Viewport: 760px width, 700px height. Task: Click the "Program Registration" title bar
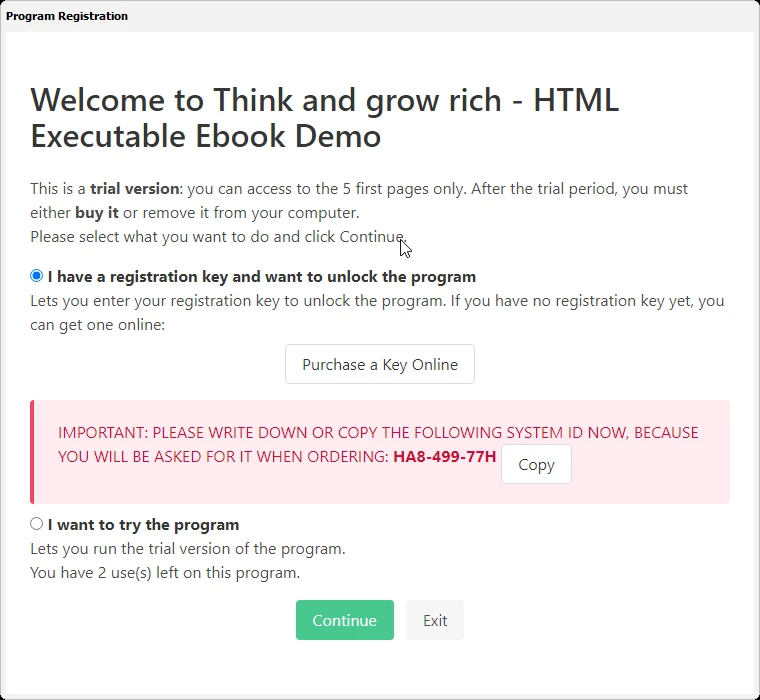tap(67, 16)
